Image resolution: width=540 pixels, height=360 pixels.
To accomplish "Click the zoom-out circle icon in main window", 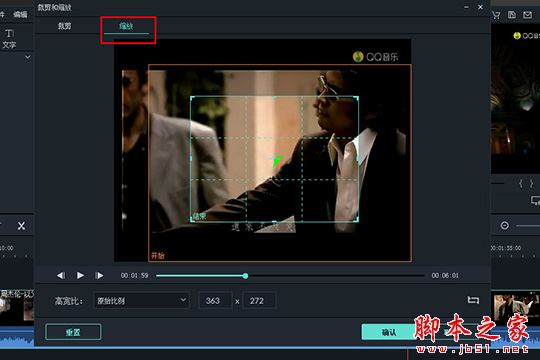I will (x=505, y=226).
